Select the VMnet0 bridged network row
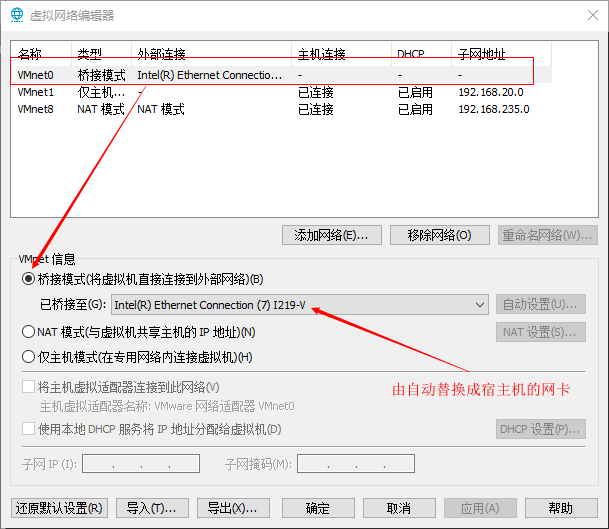 pos(150,74)
